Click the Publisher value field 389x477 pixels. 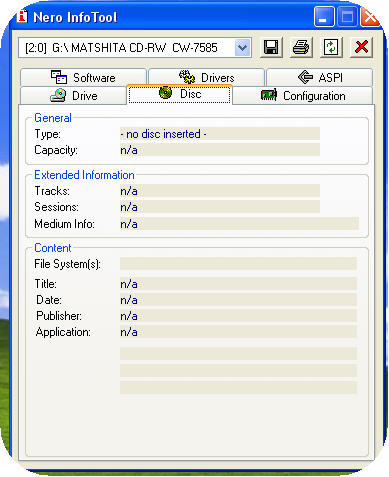click(x=238, y=316)
